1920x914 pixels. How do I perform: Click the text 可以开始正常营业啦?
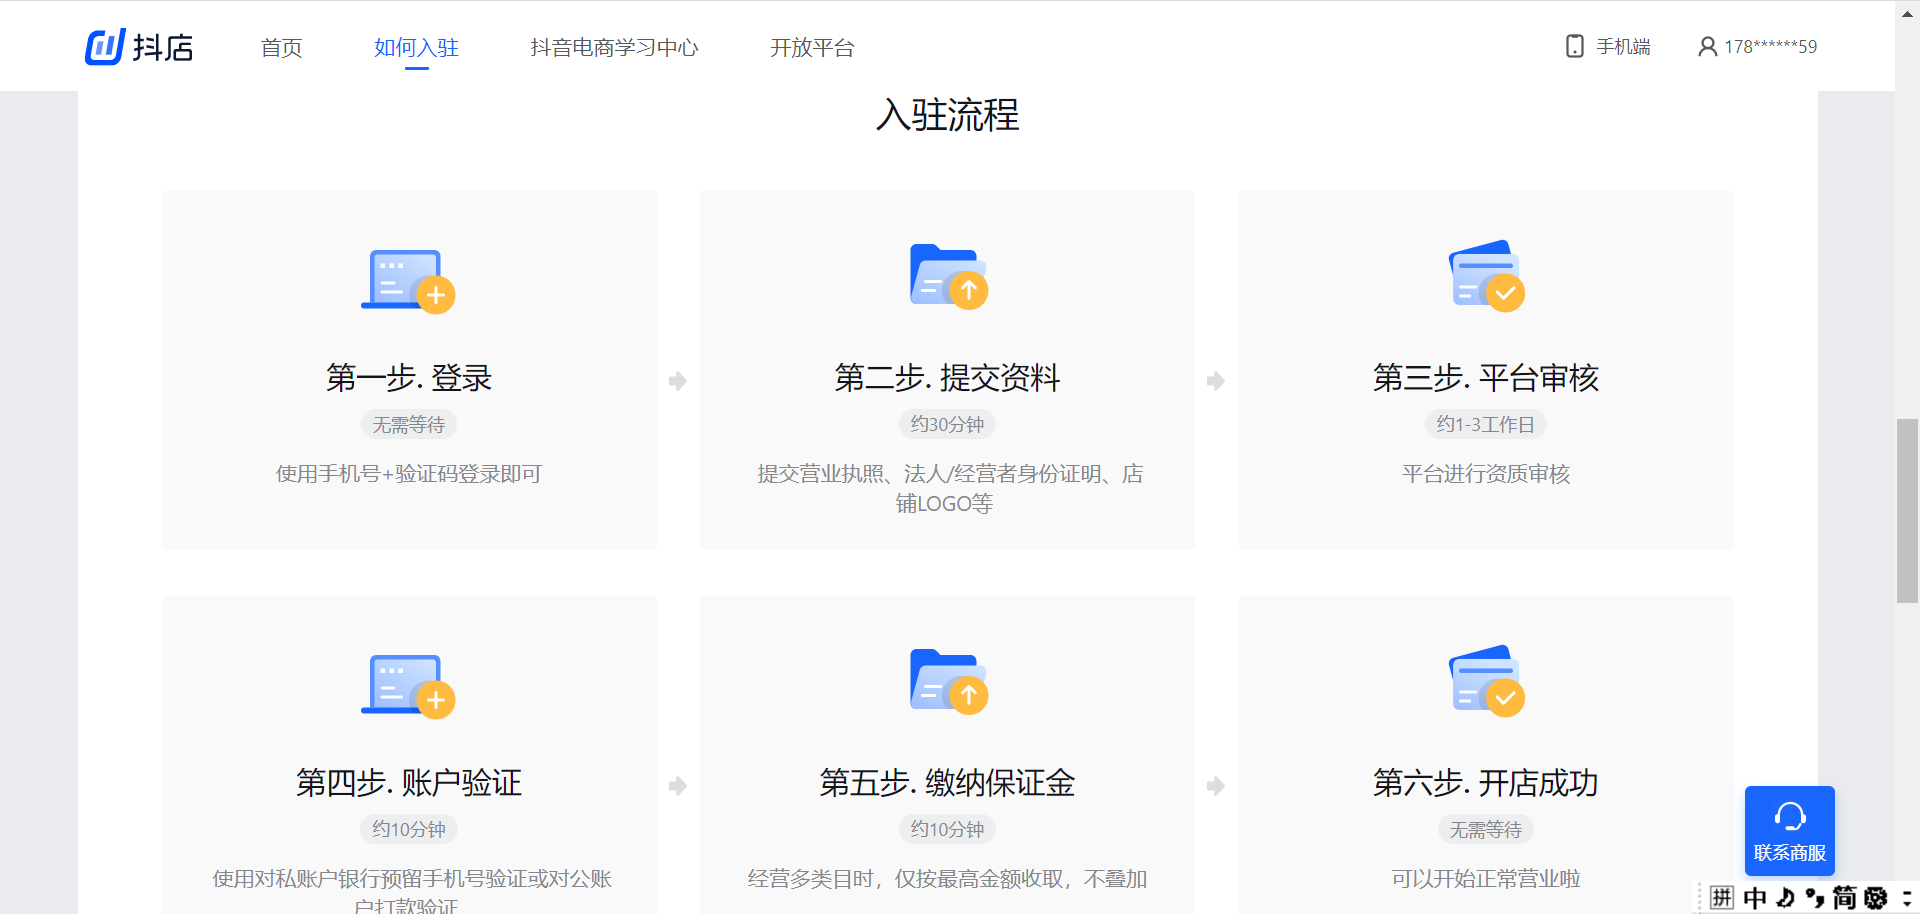point(1486,879)
